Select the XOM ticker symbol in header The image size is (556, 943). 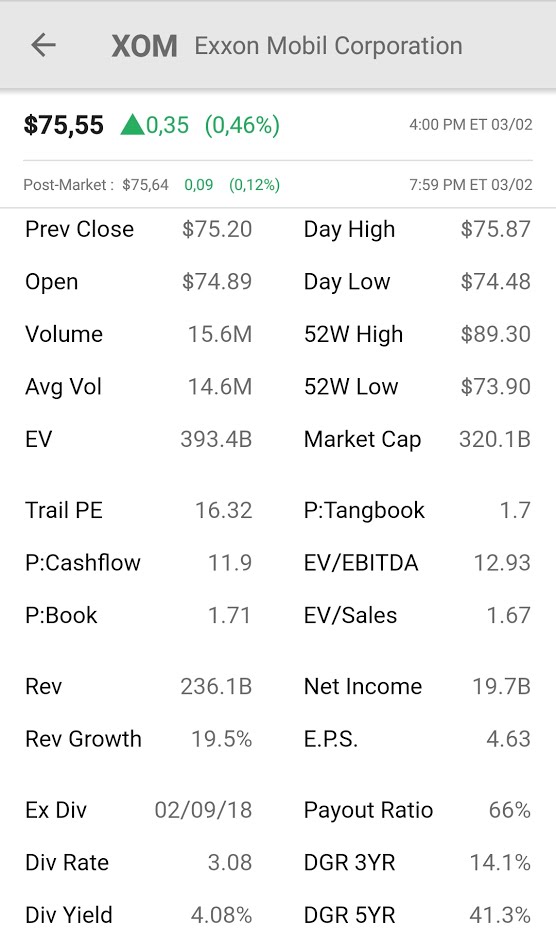(144, 46)
